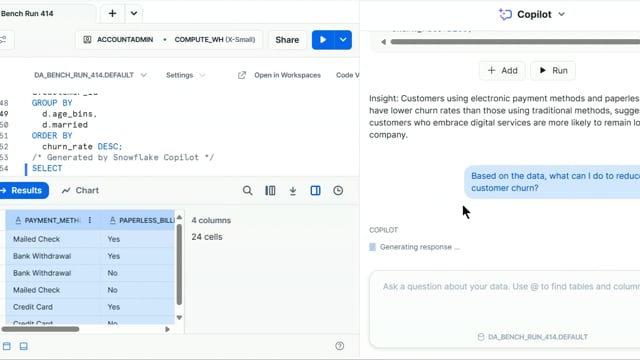Image resolution: width=640 pixels, height=360 pixels.
Task: Open the query history clock icon
Action: [x=338, y=191]
